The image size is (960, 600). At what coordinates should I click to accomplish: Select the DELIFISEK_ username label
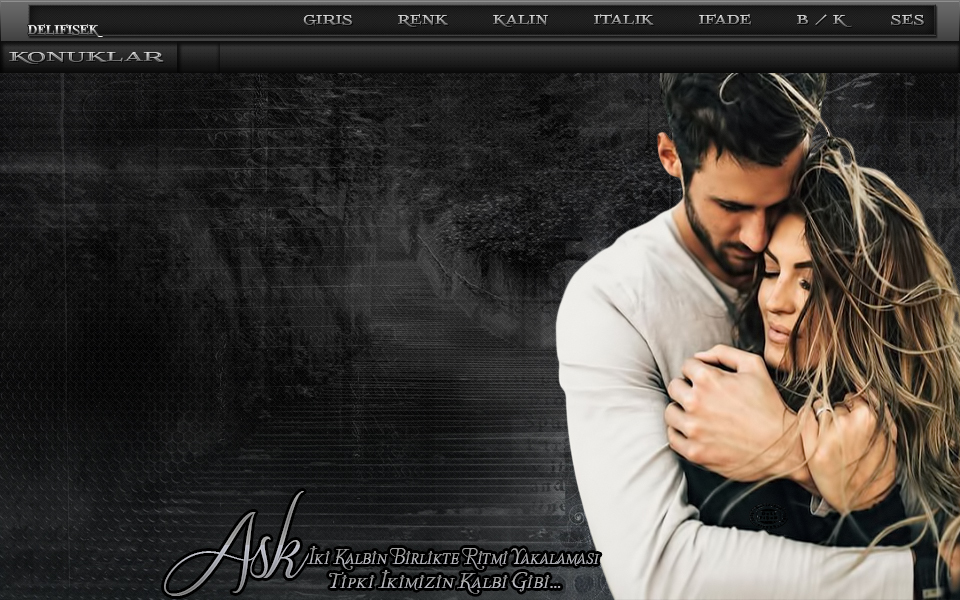64,30
